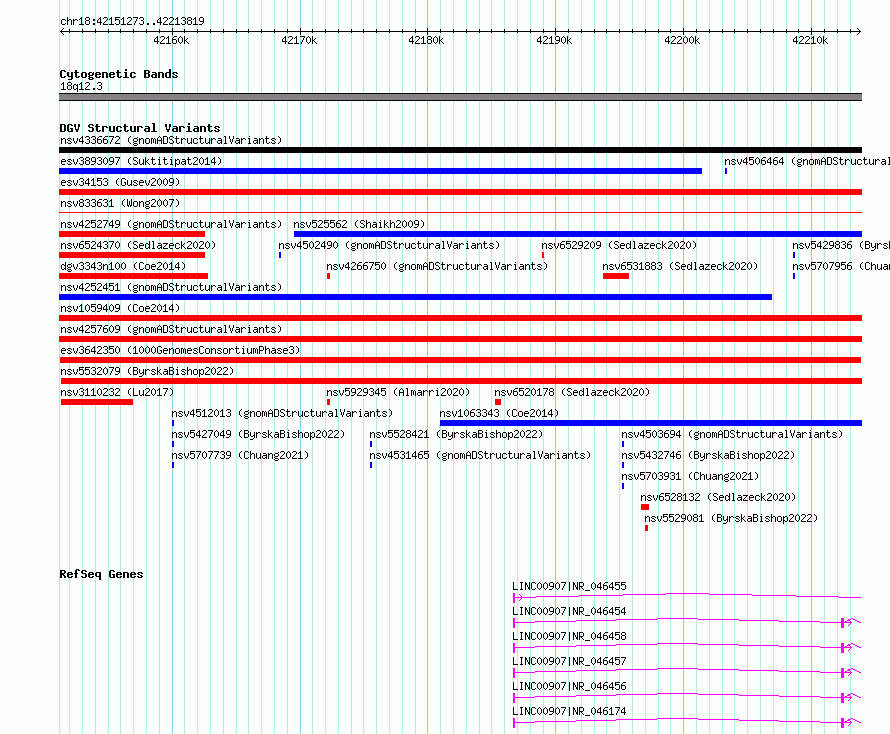Select the red nsv6531883 variant bar
Screen dimensions: 890x734
(616, 276)
